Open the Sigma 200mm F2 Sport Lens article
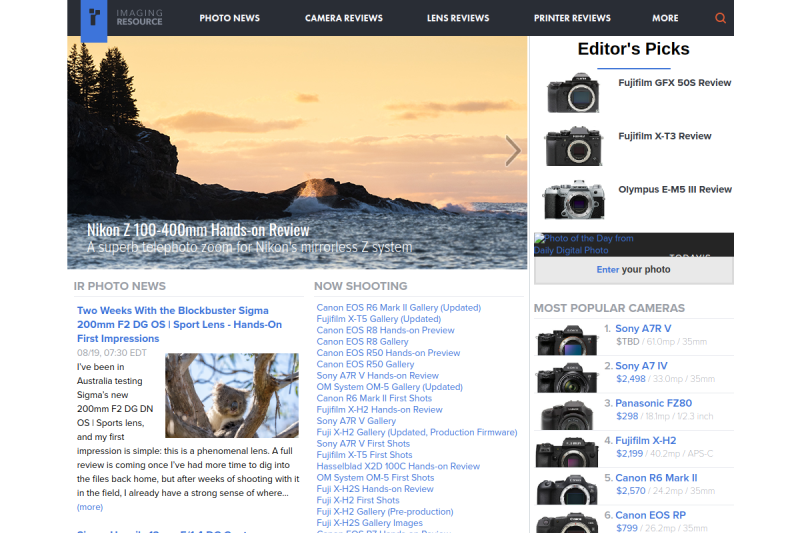The image size is (800, 533). click(179, 324)
